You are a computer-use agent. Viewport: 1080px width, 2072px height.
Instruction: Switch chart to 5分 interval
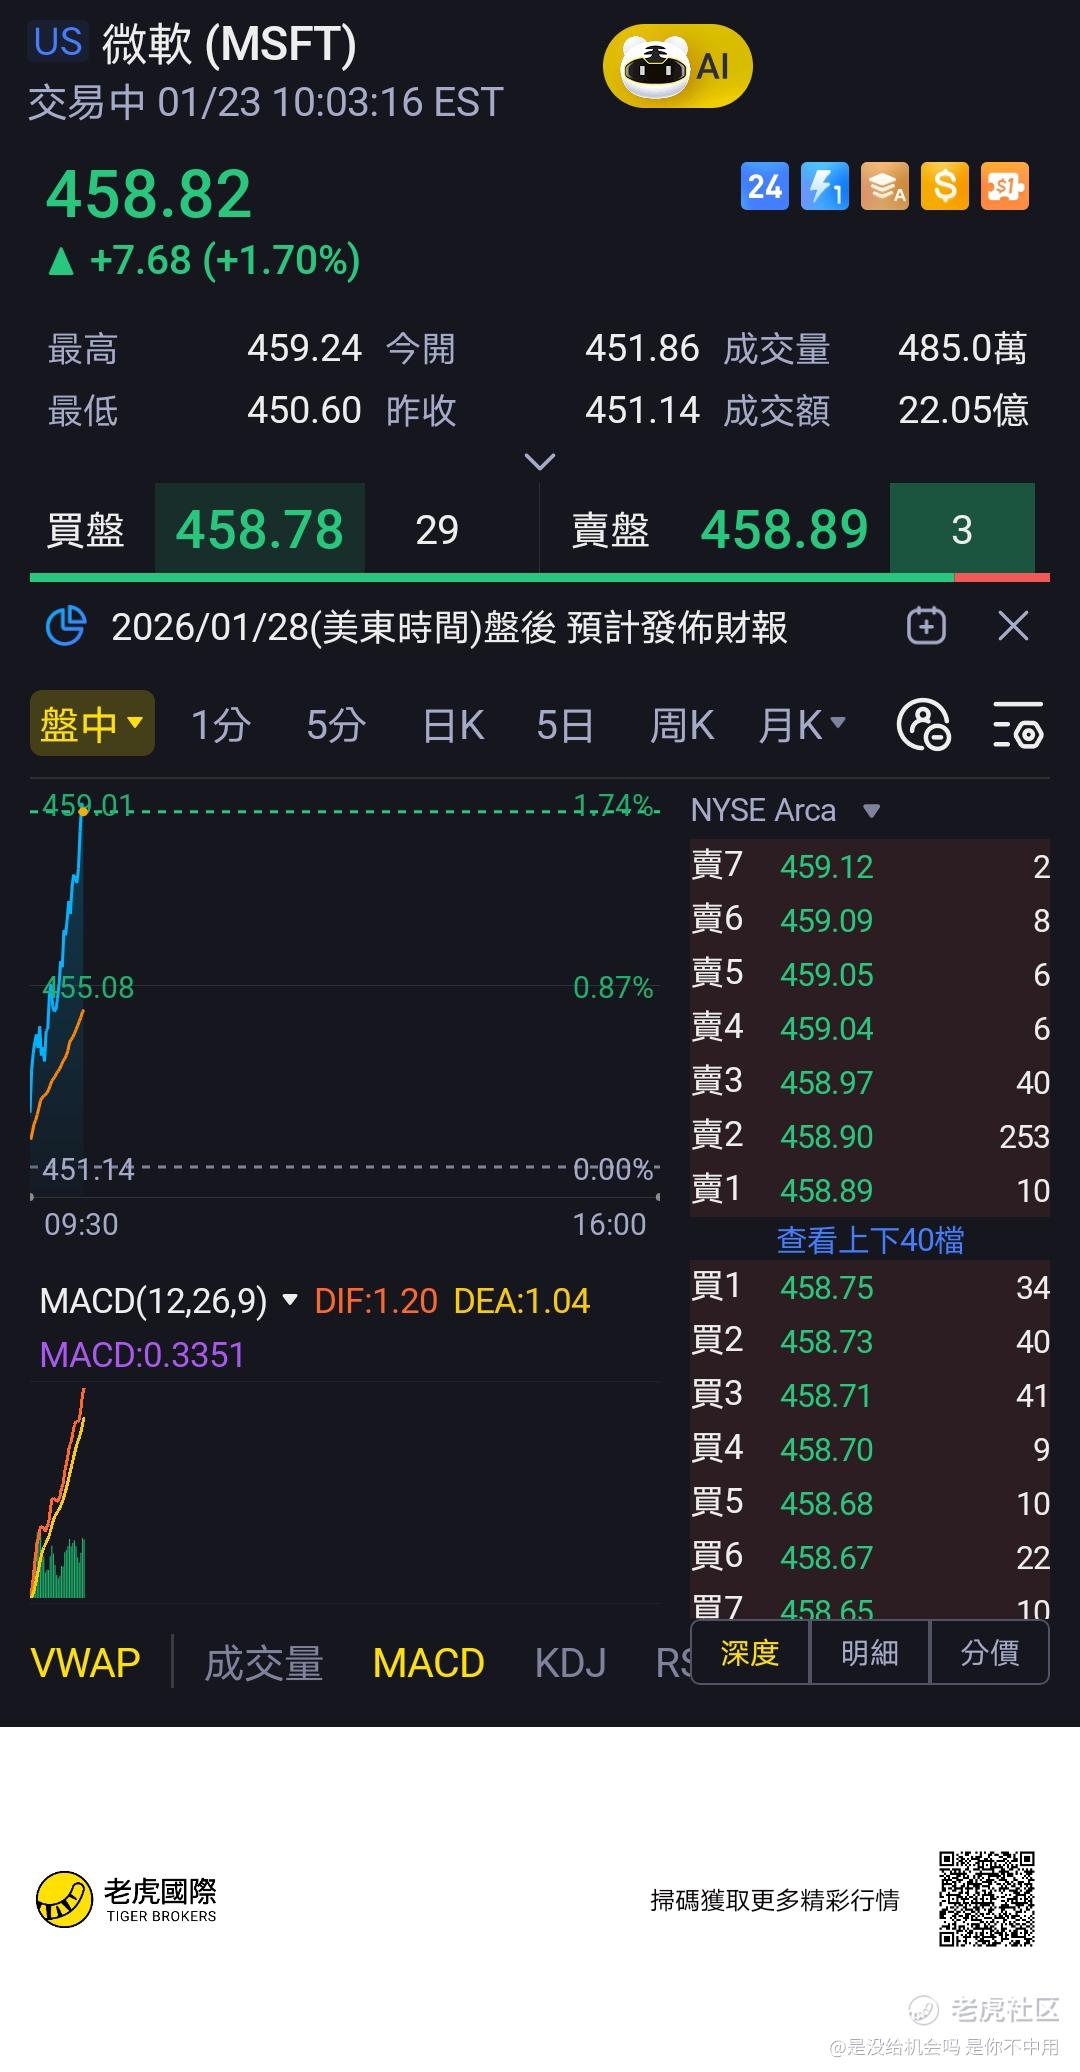pyautogui.click(x=335, y=725)
